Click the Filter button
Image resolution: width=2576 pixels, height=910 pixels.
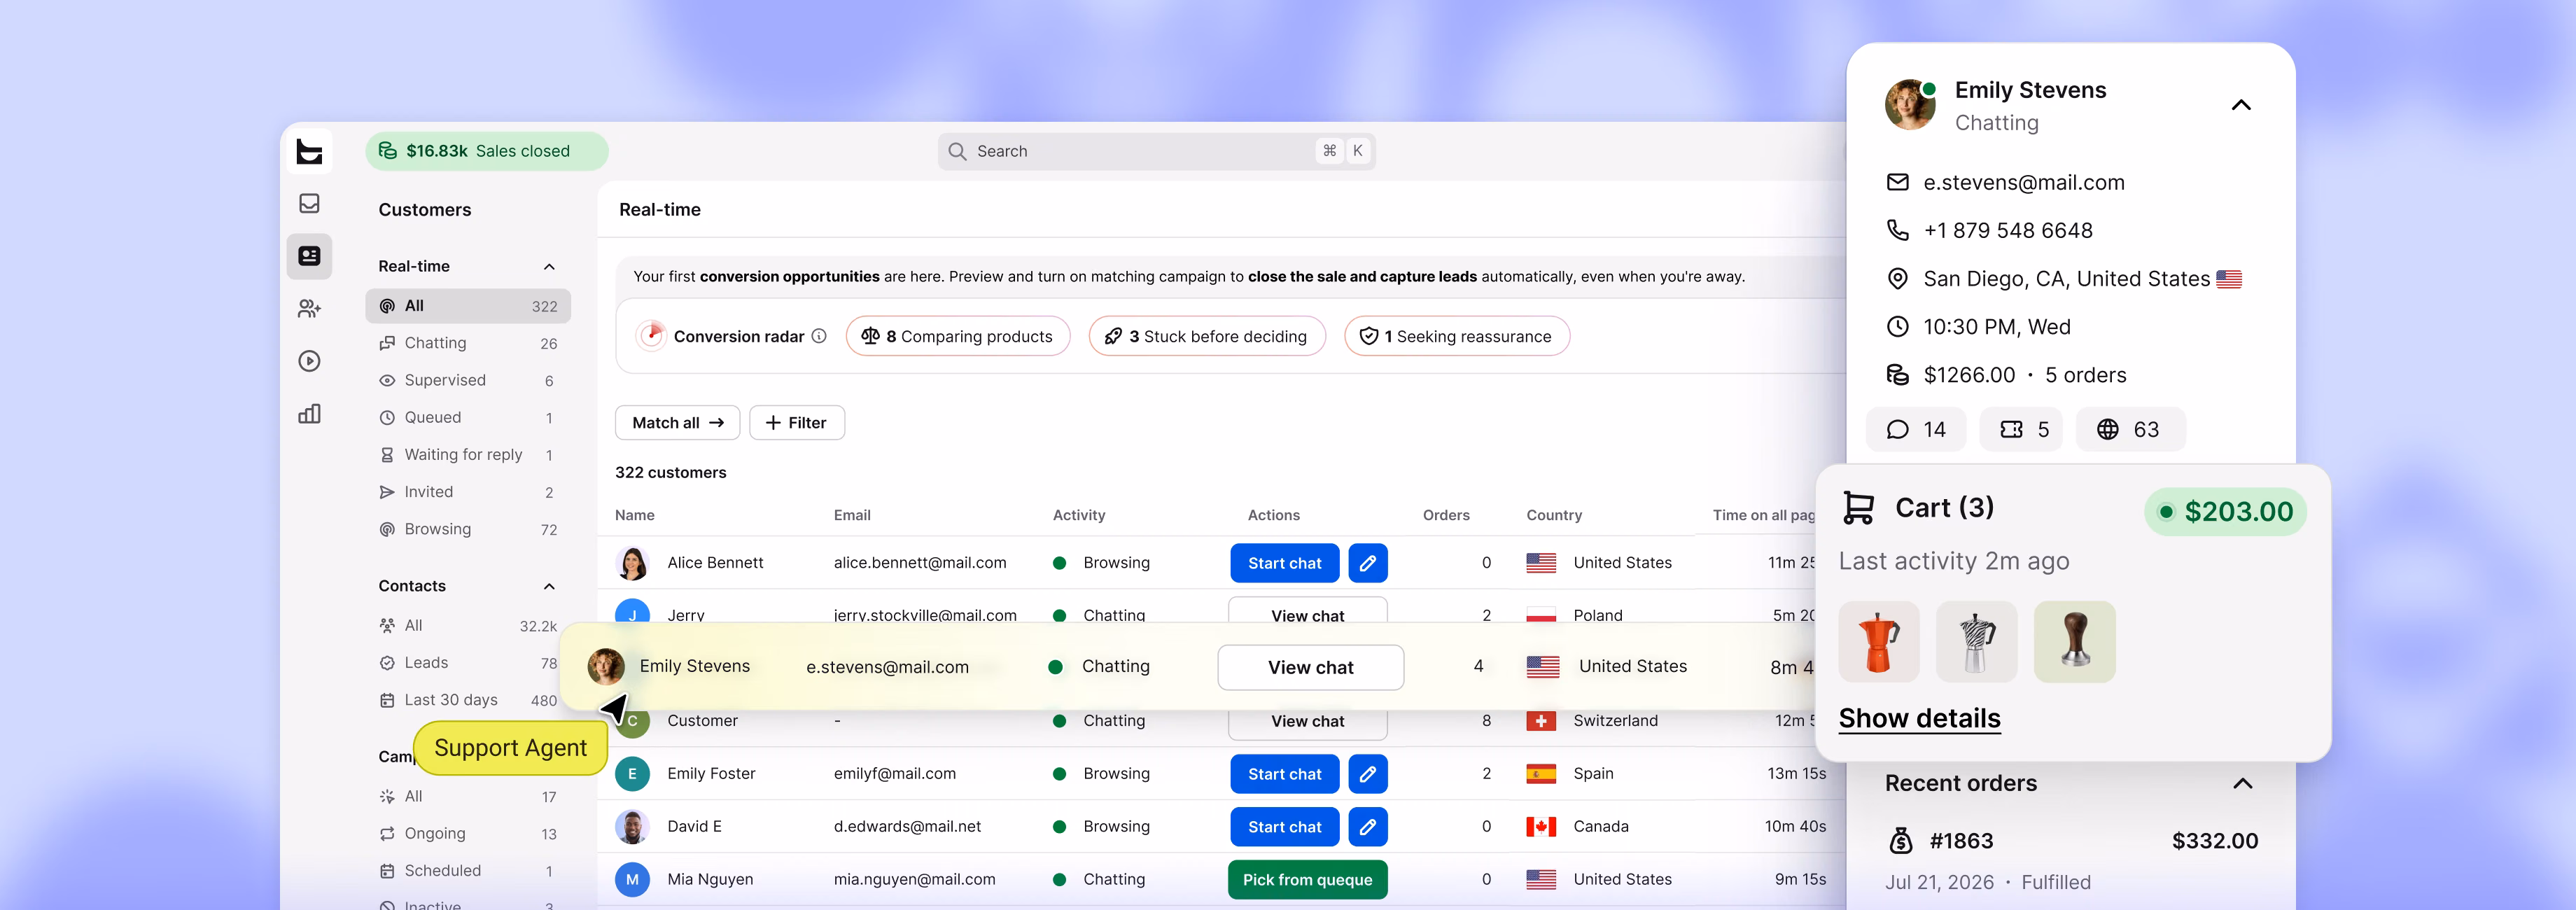point(796,423)
